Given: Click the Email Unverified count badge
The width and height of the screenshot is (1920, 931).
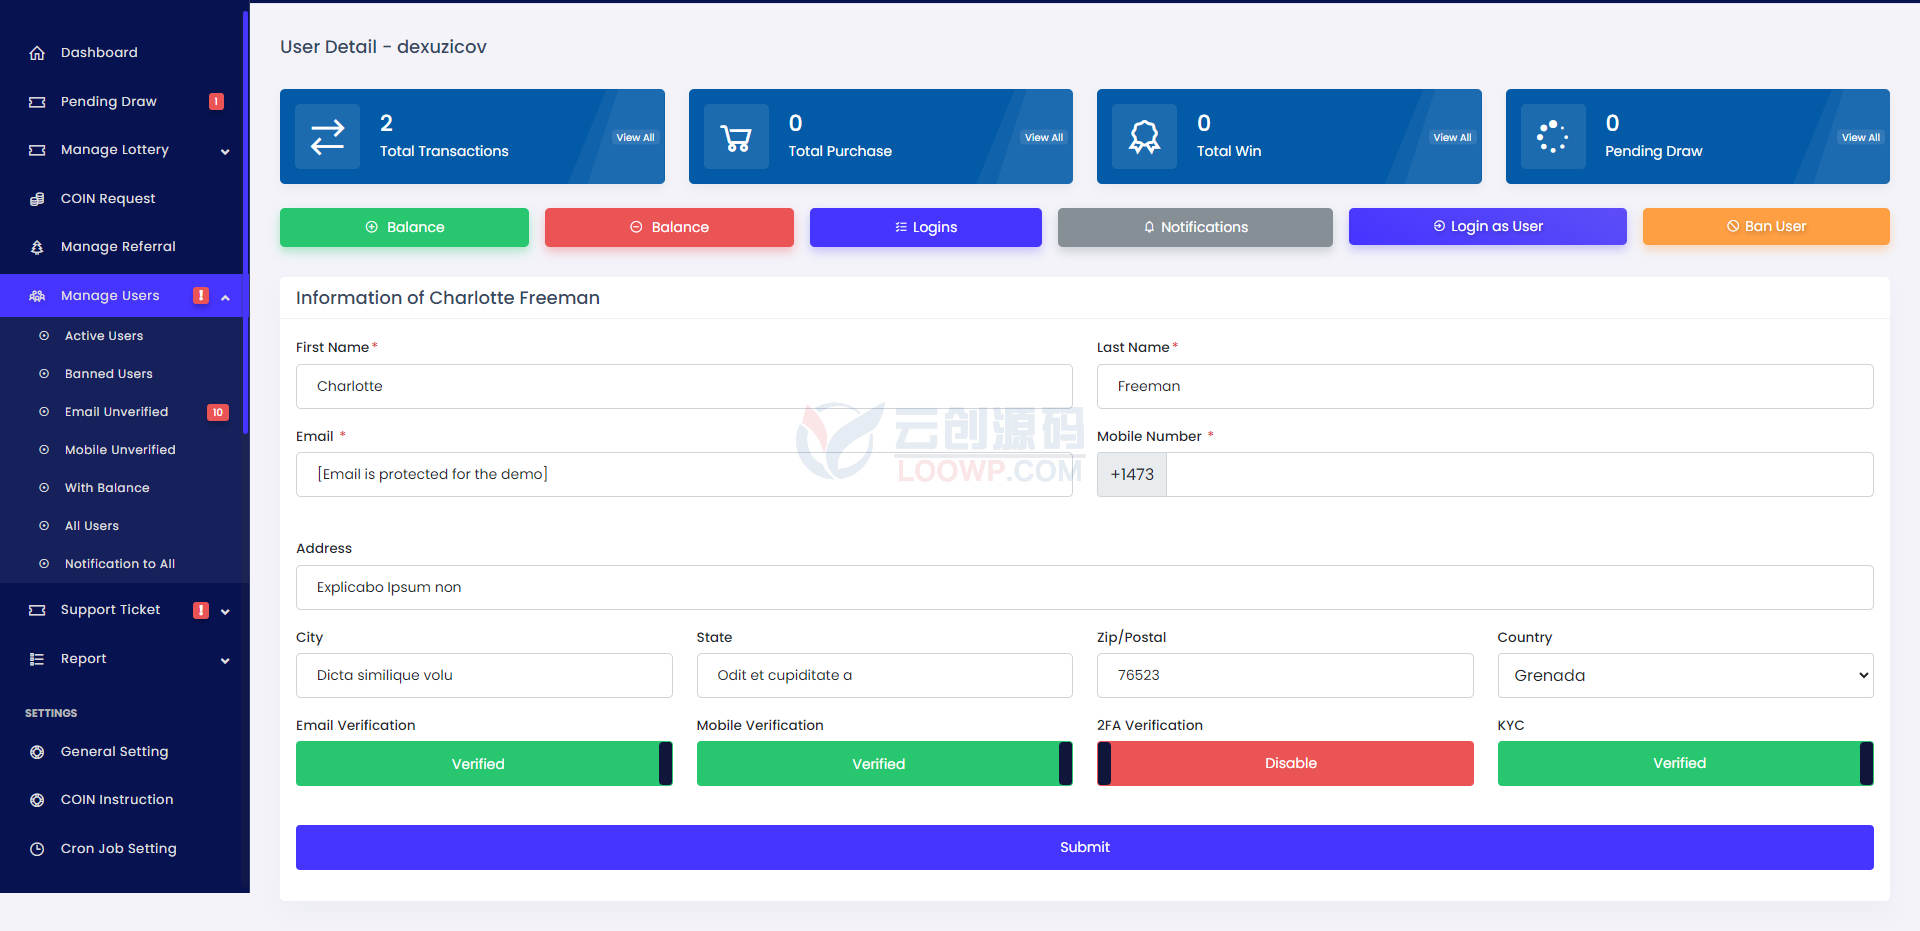Looking at the screenshot, I should click(x=218, y=412).
